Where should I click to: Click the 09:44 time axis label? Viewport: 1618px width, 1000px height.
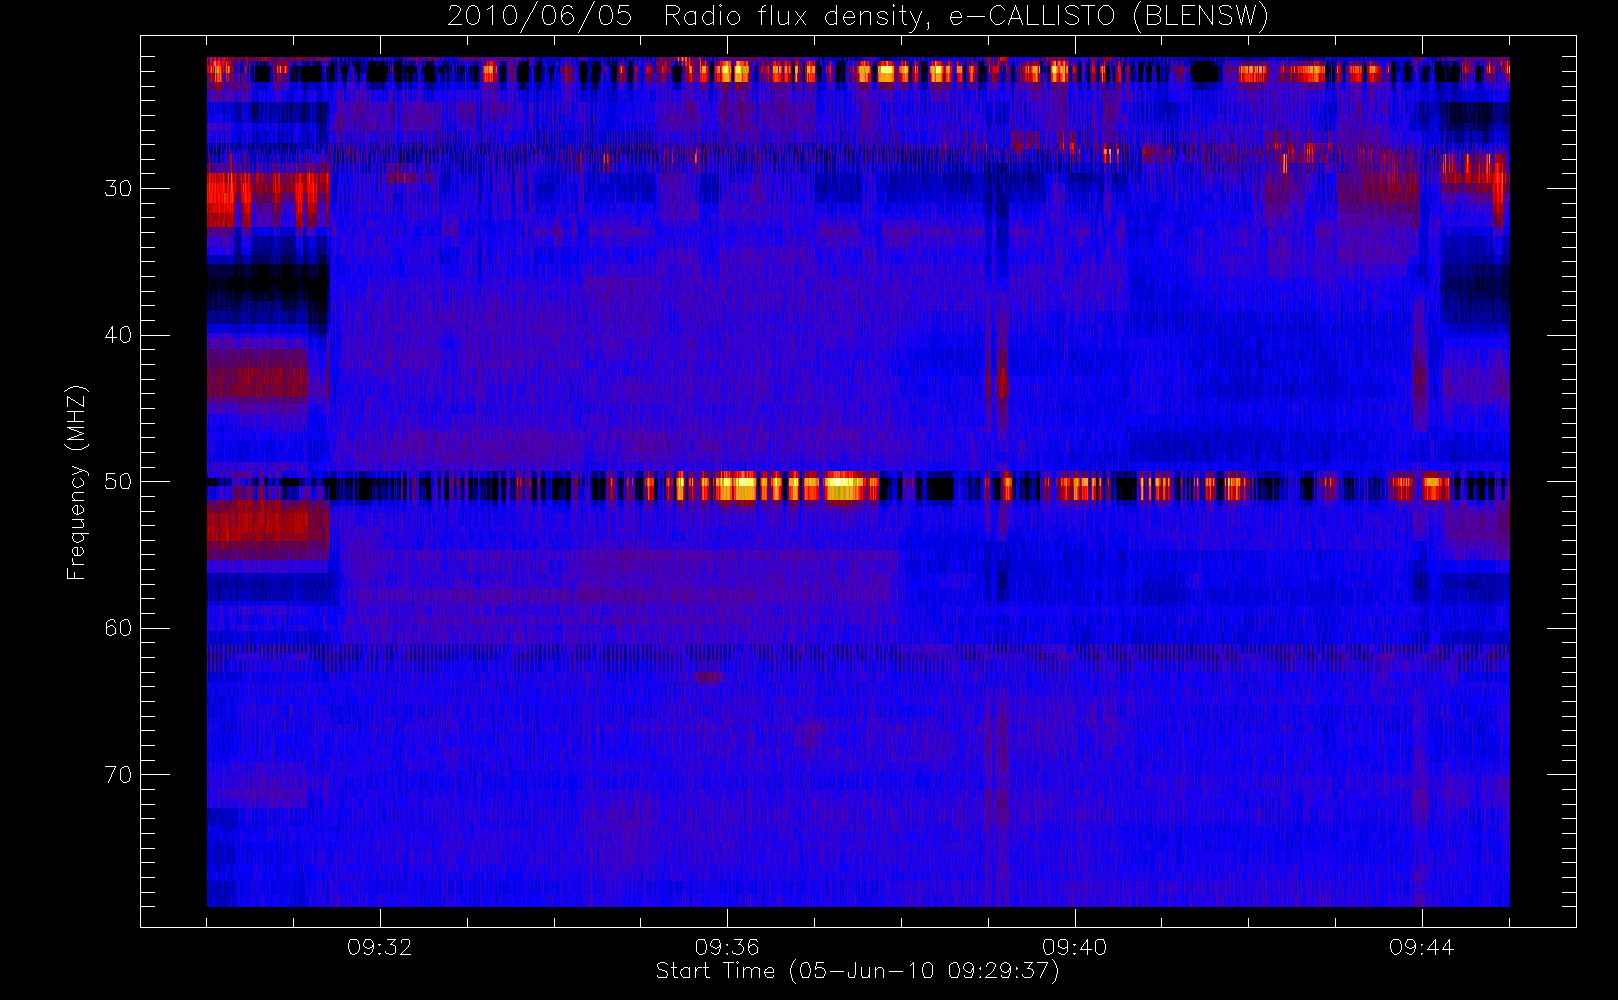pyautogui.click(x=1422, y=947)
